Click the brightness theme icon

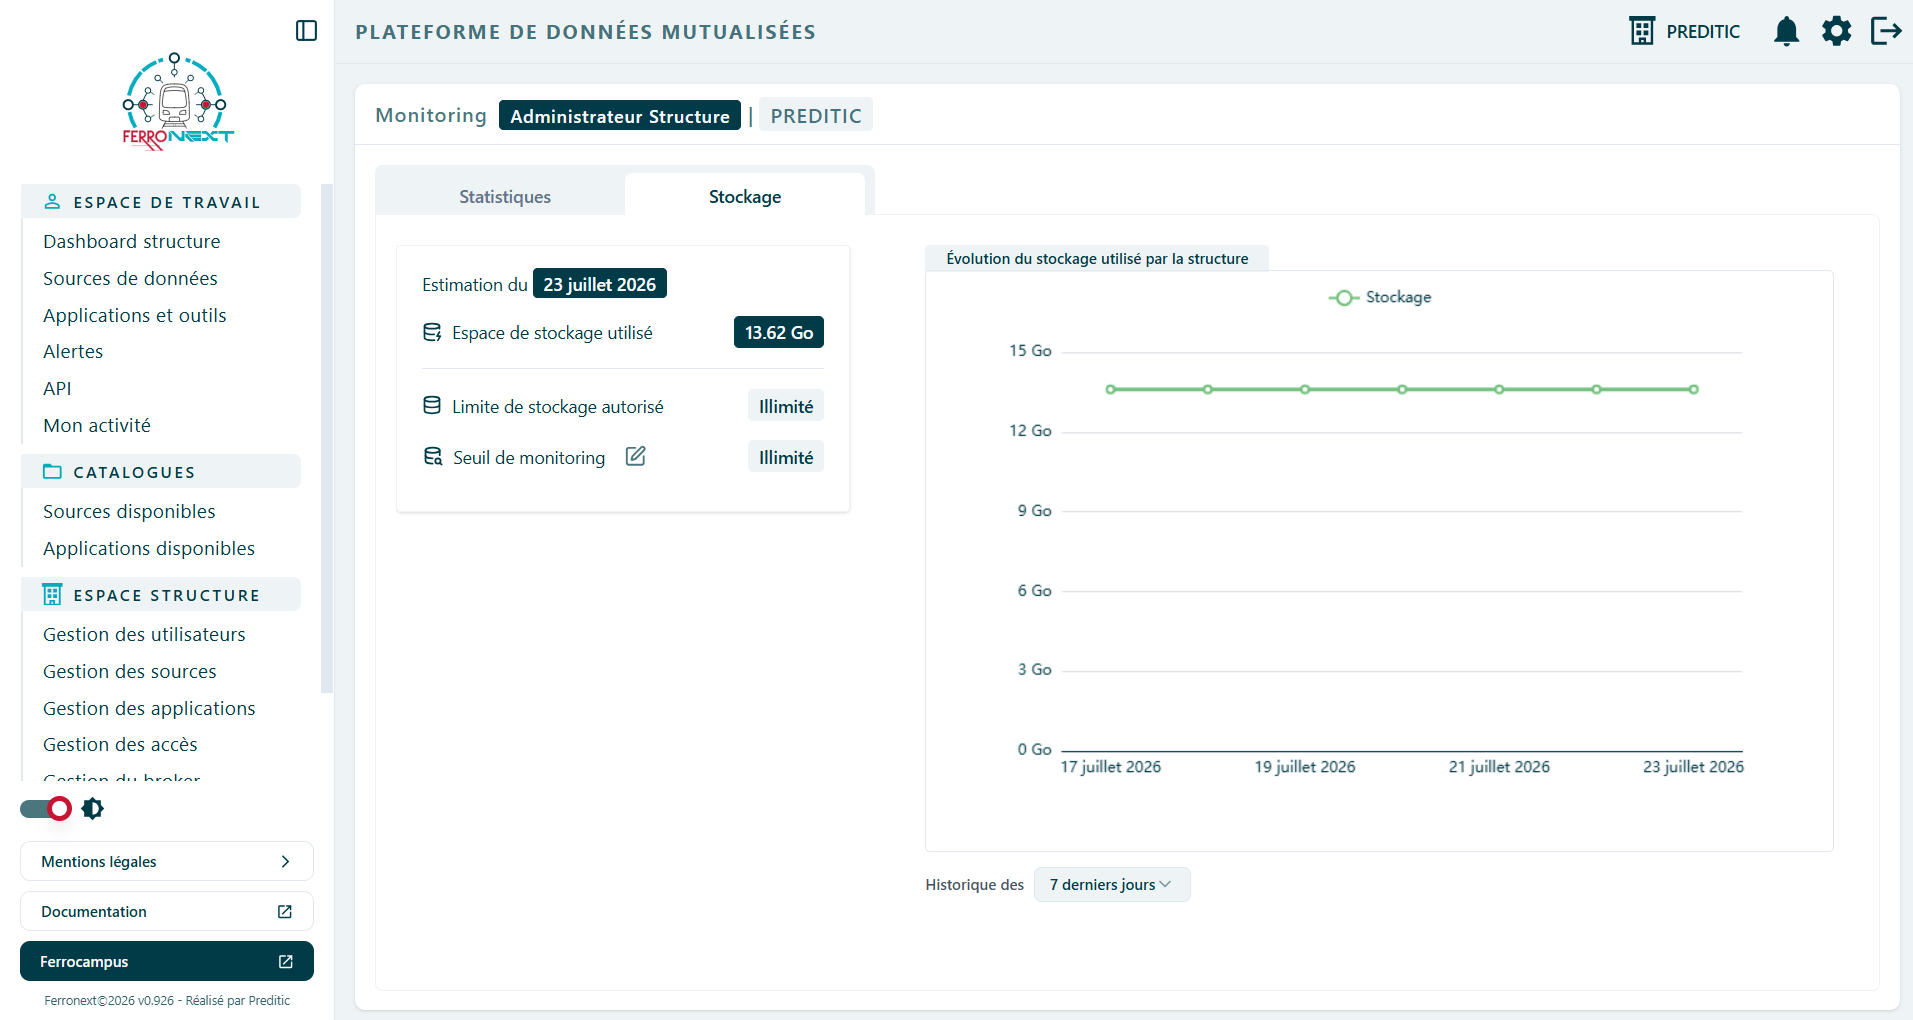tap(93, 808)
